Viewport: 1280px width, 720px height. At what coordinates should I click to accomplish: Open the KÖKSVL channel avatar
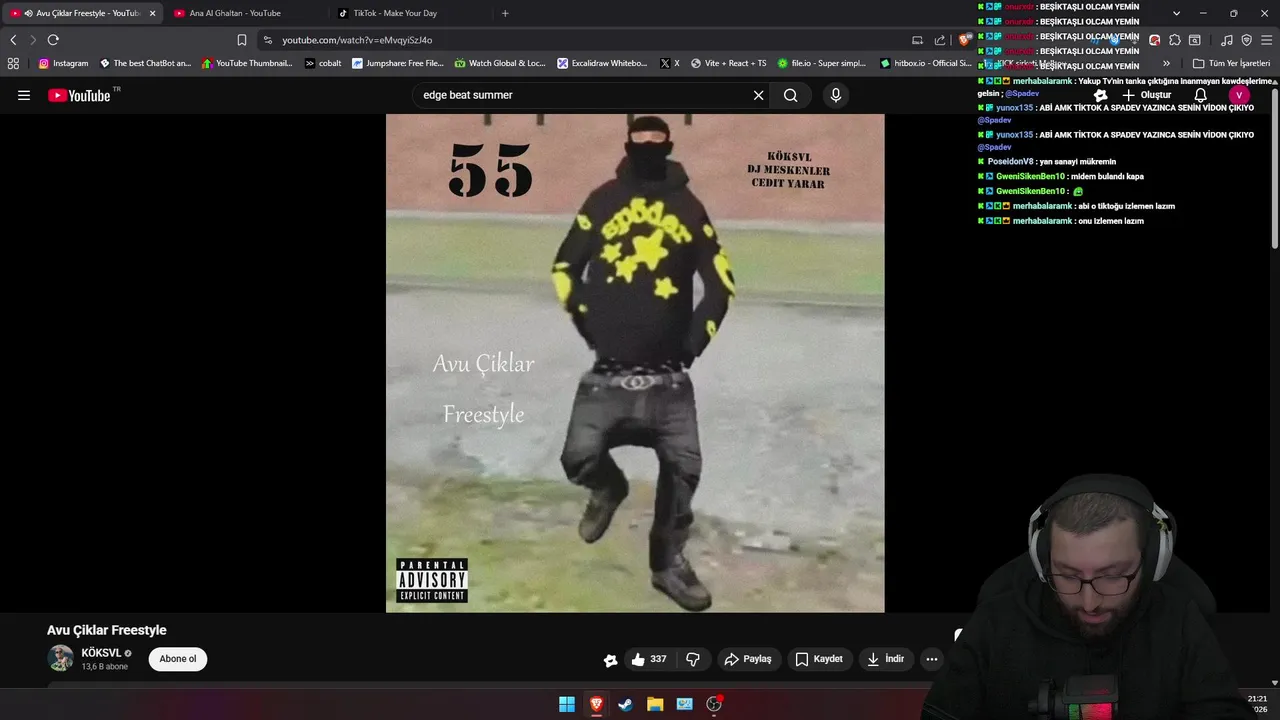(61, 658)
